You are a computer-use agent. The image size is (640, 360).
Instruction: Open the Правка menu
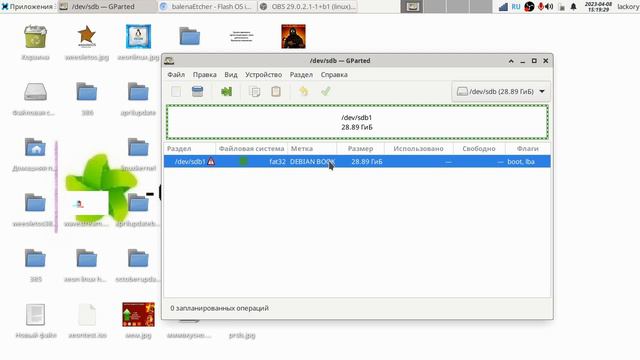(204, 75)
